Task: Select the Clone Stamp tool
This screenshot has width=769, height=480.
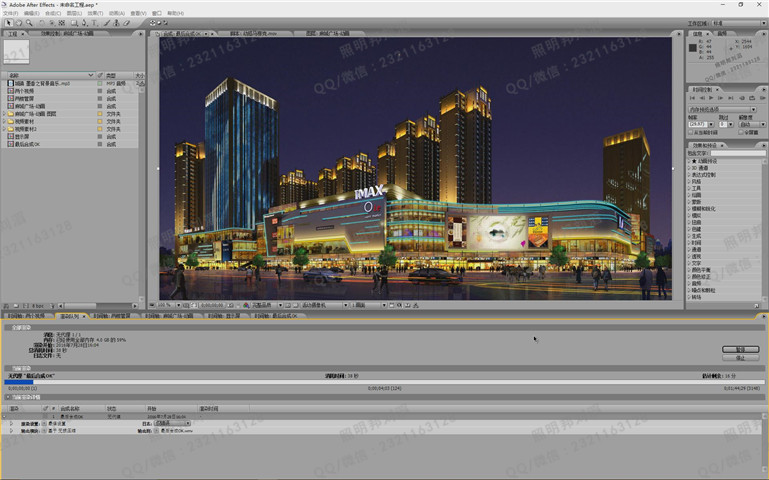Action: tap(116, 23)
